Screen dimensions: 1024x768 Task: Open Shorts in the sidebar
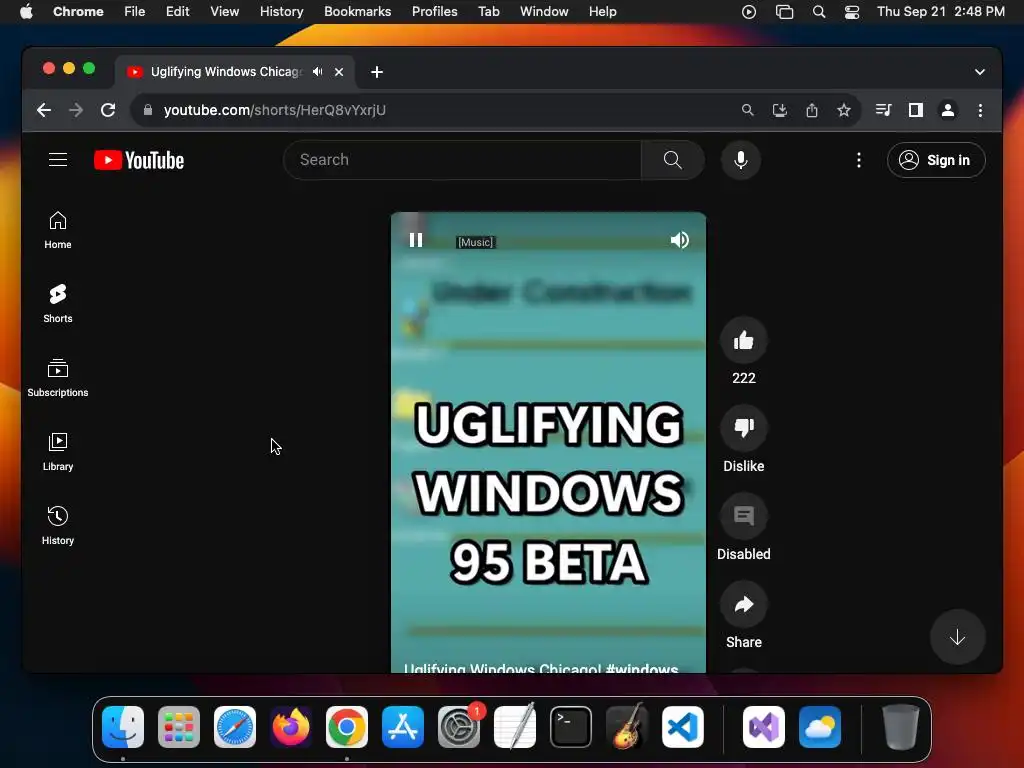[57, 304]
